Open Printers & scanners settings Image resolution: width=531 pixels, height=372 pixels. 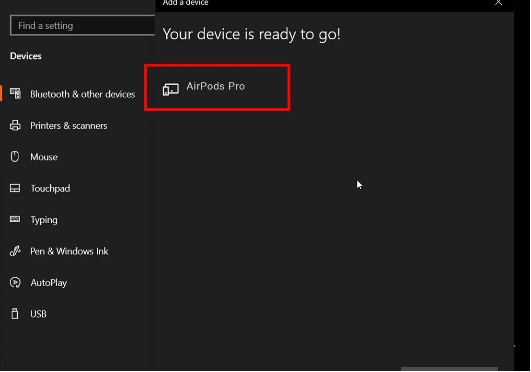coord(69,126)
